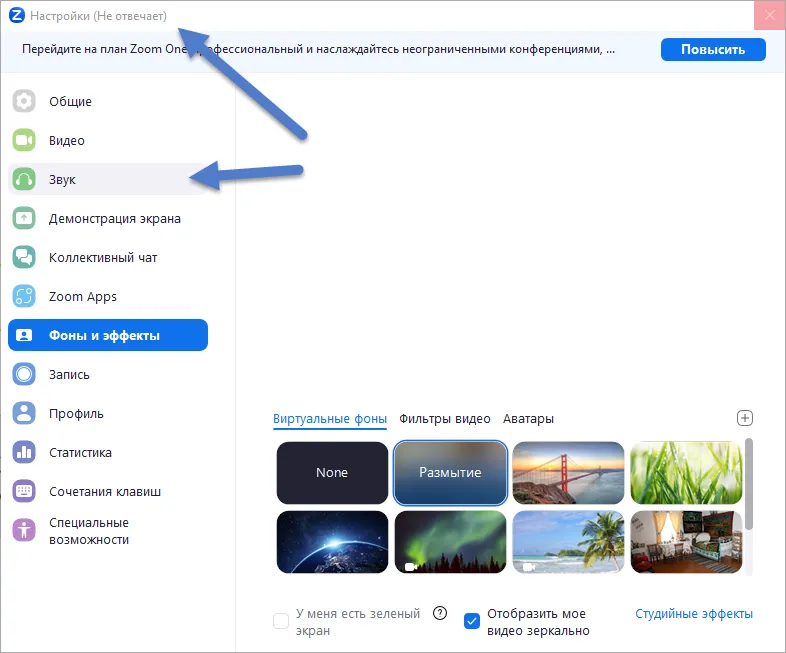Choose the Earth from space background
Viewport: 786px width, 653px height.
[x=332, y=542]
